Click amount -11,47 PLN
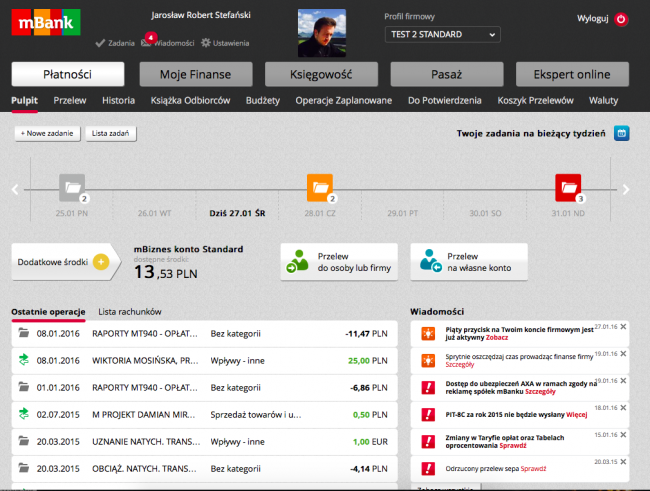The width and height of the screenshot is (650, 491). pos(366,334)
